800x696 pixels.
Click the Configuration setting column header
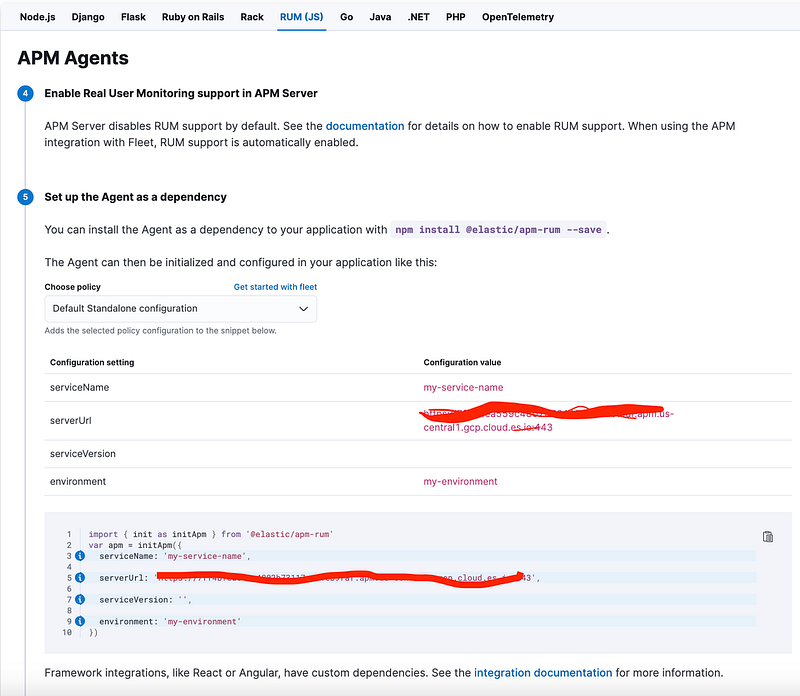pos(92,362)
